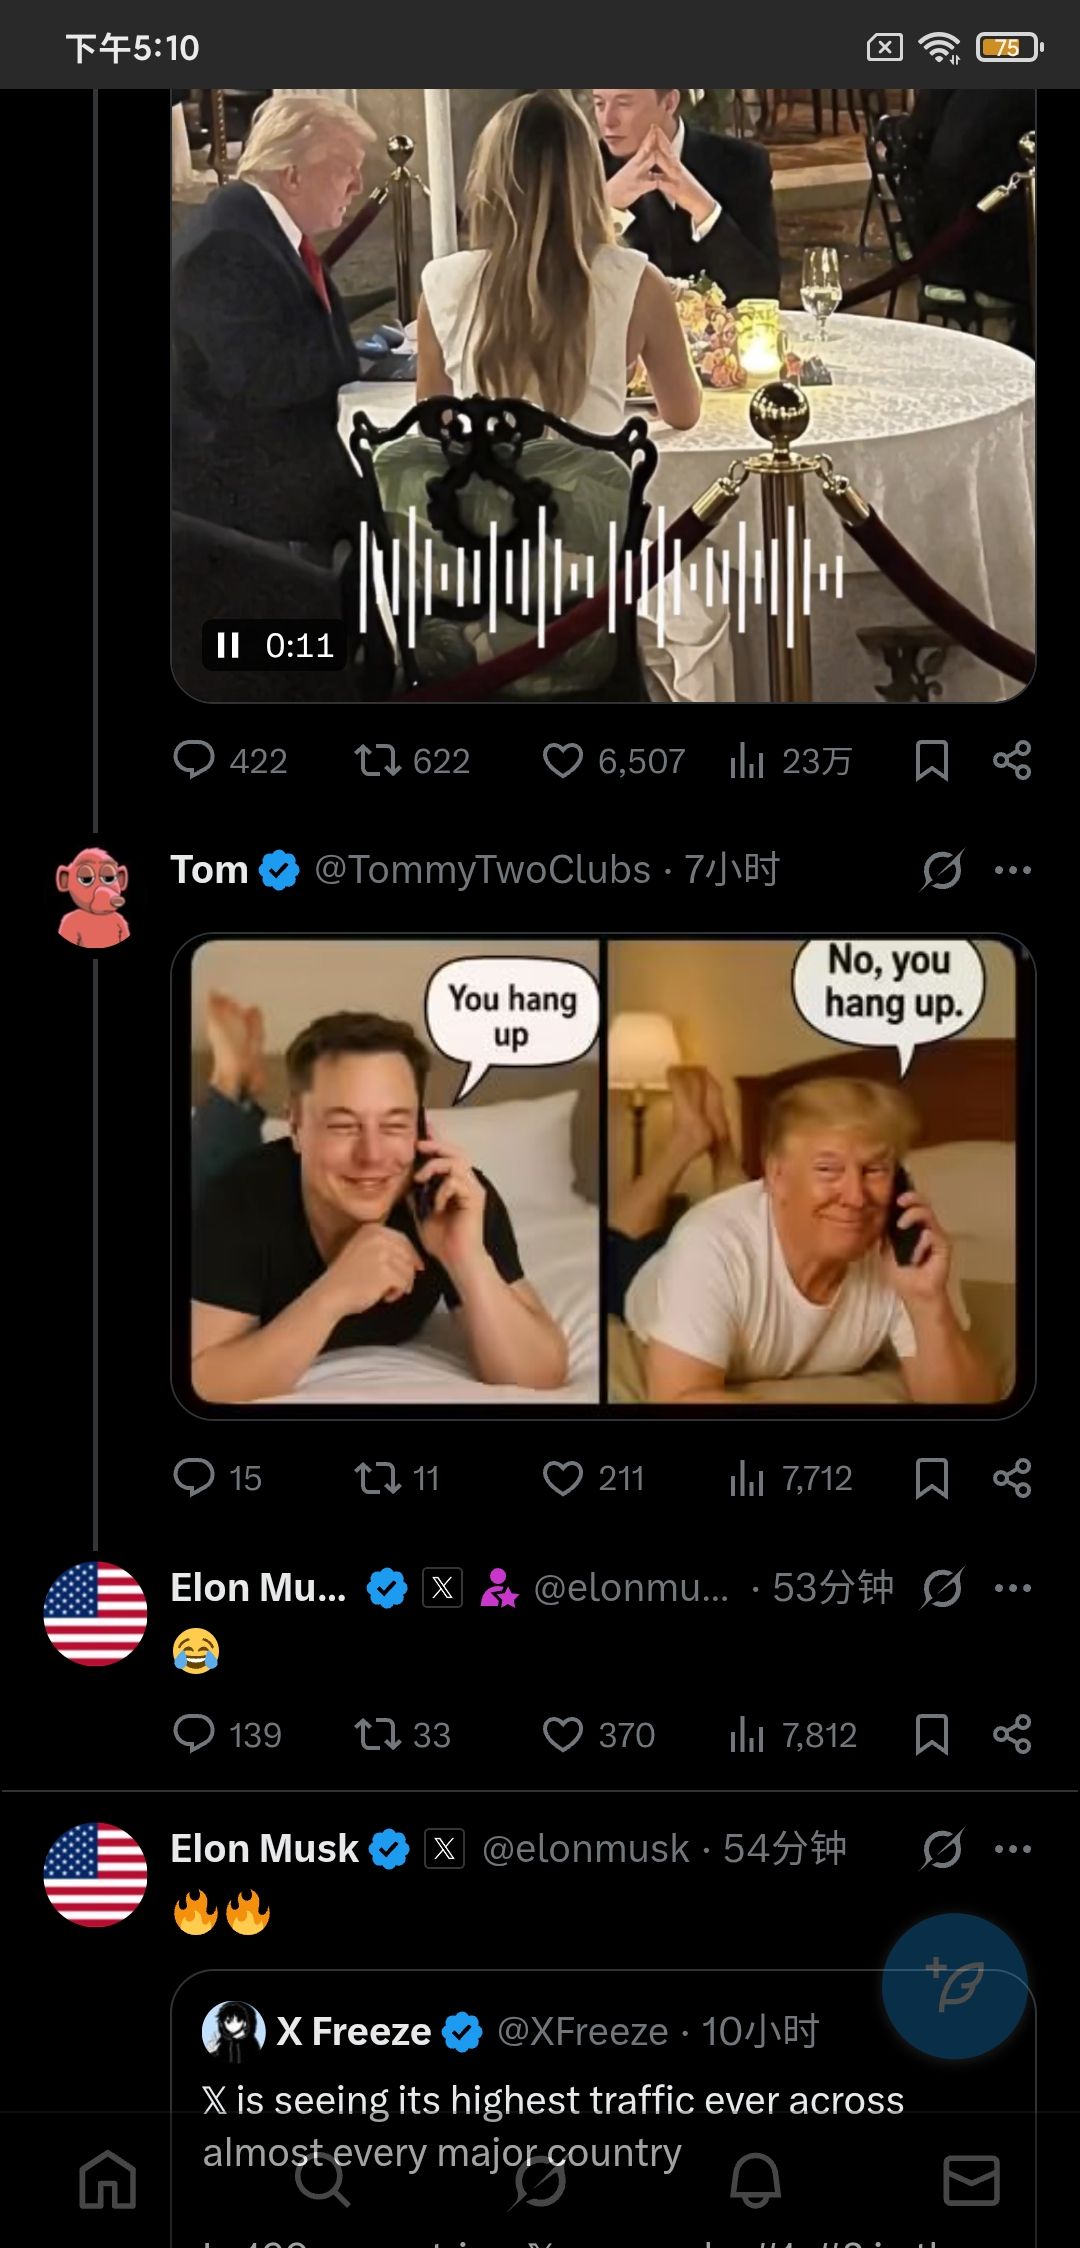This screenshot has height=2248, width=1080.
Task: Open more options on Tom's post
Action: tap(1012, 870)
